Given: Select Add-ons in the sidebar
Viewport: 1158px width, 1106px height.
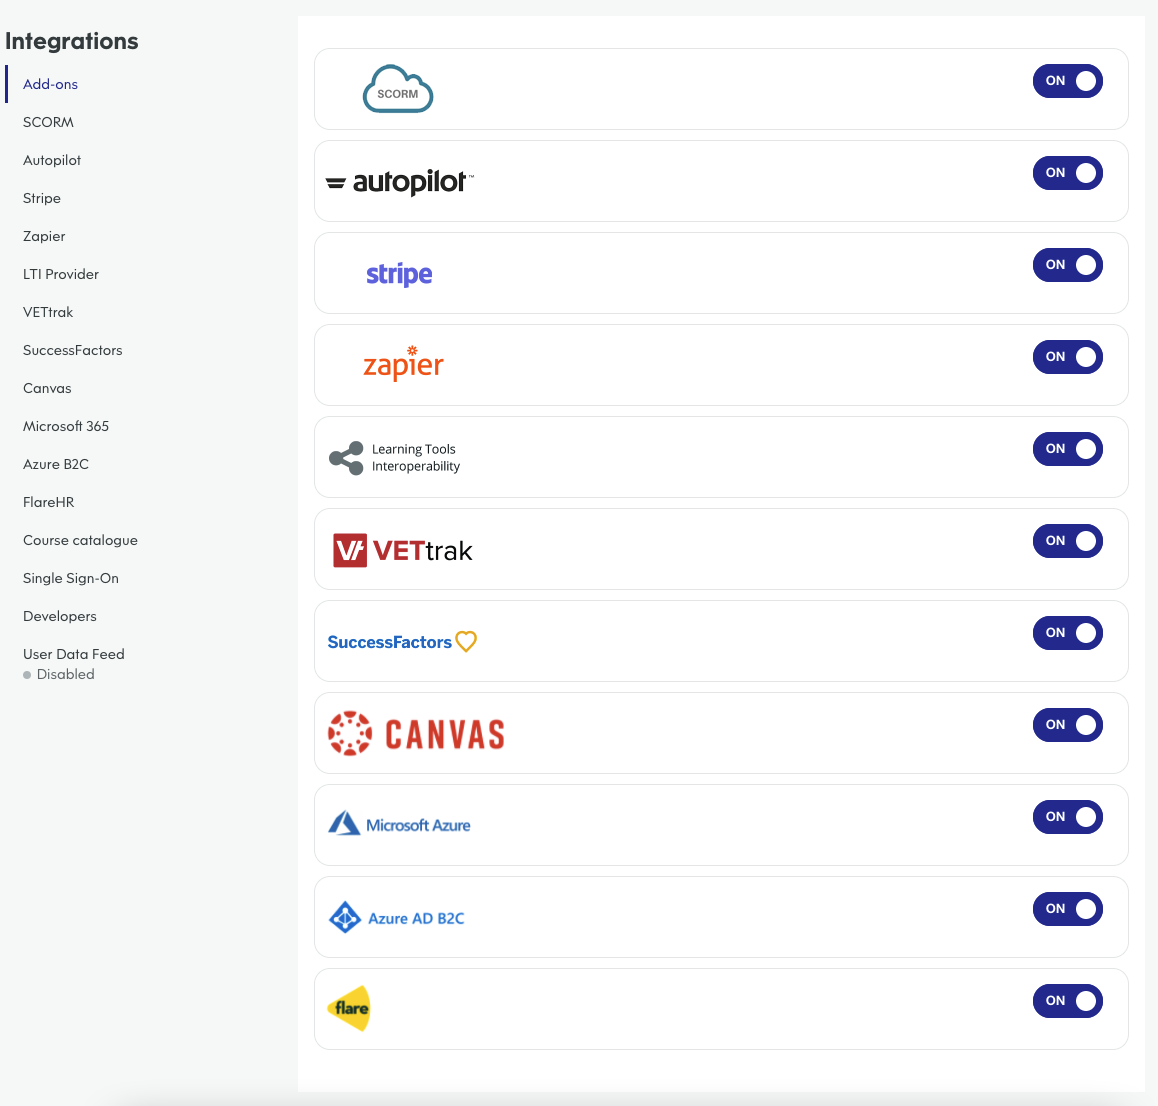Looking at the screenshot, I should 50,84.
